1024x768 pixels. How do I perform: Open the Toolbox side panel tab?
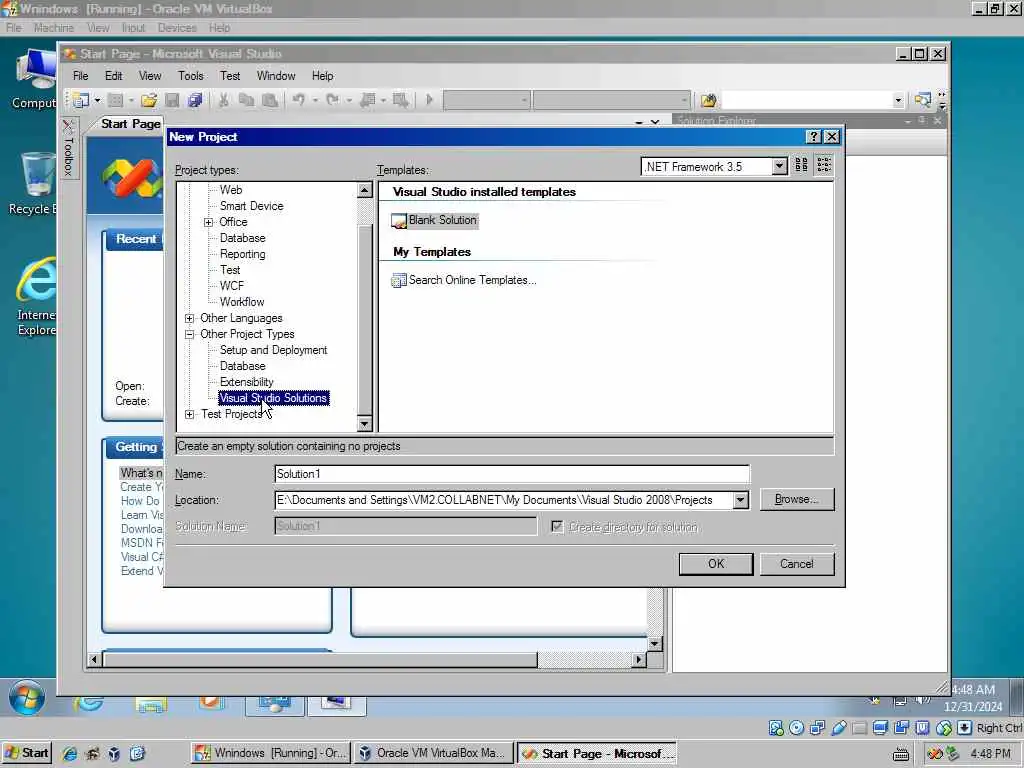69,148
